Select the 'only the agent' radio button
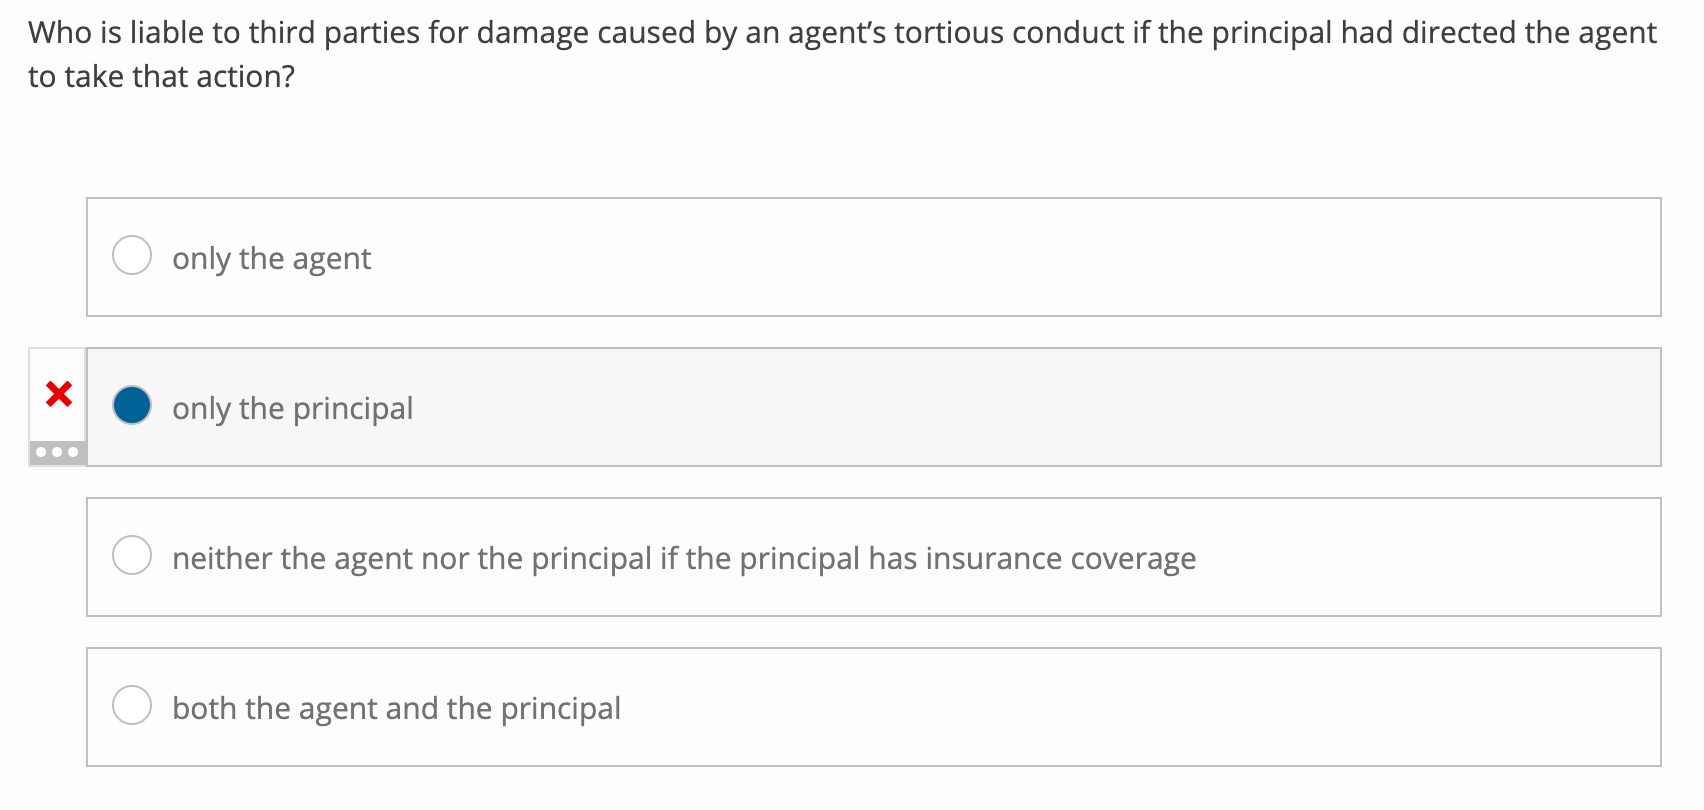1704x810 pixels. [x=132, y=256]
